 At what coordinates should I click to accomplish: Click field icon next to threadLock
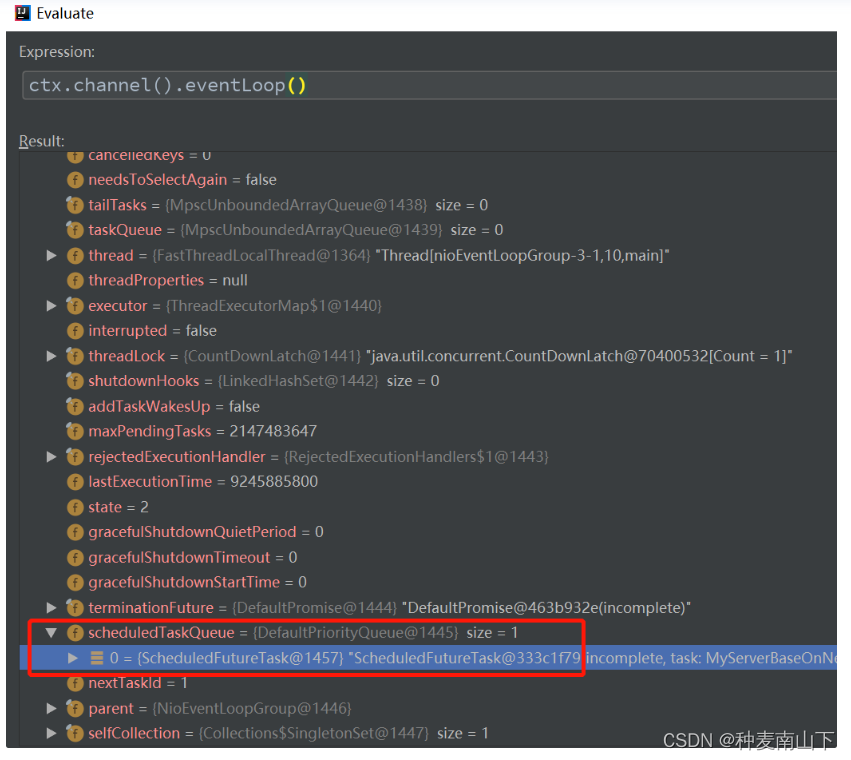tap(75, 356)
